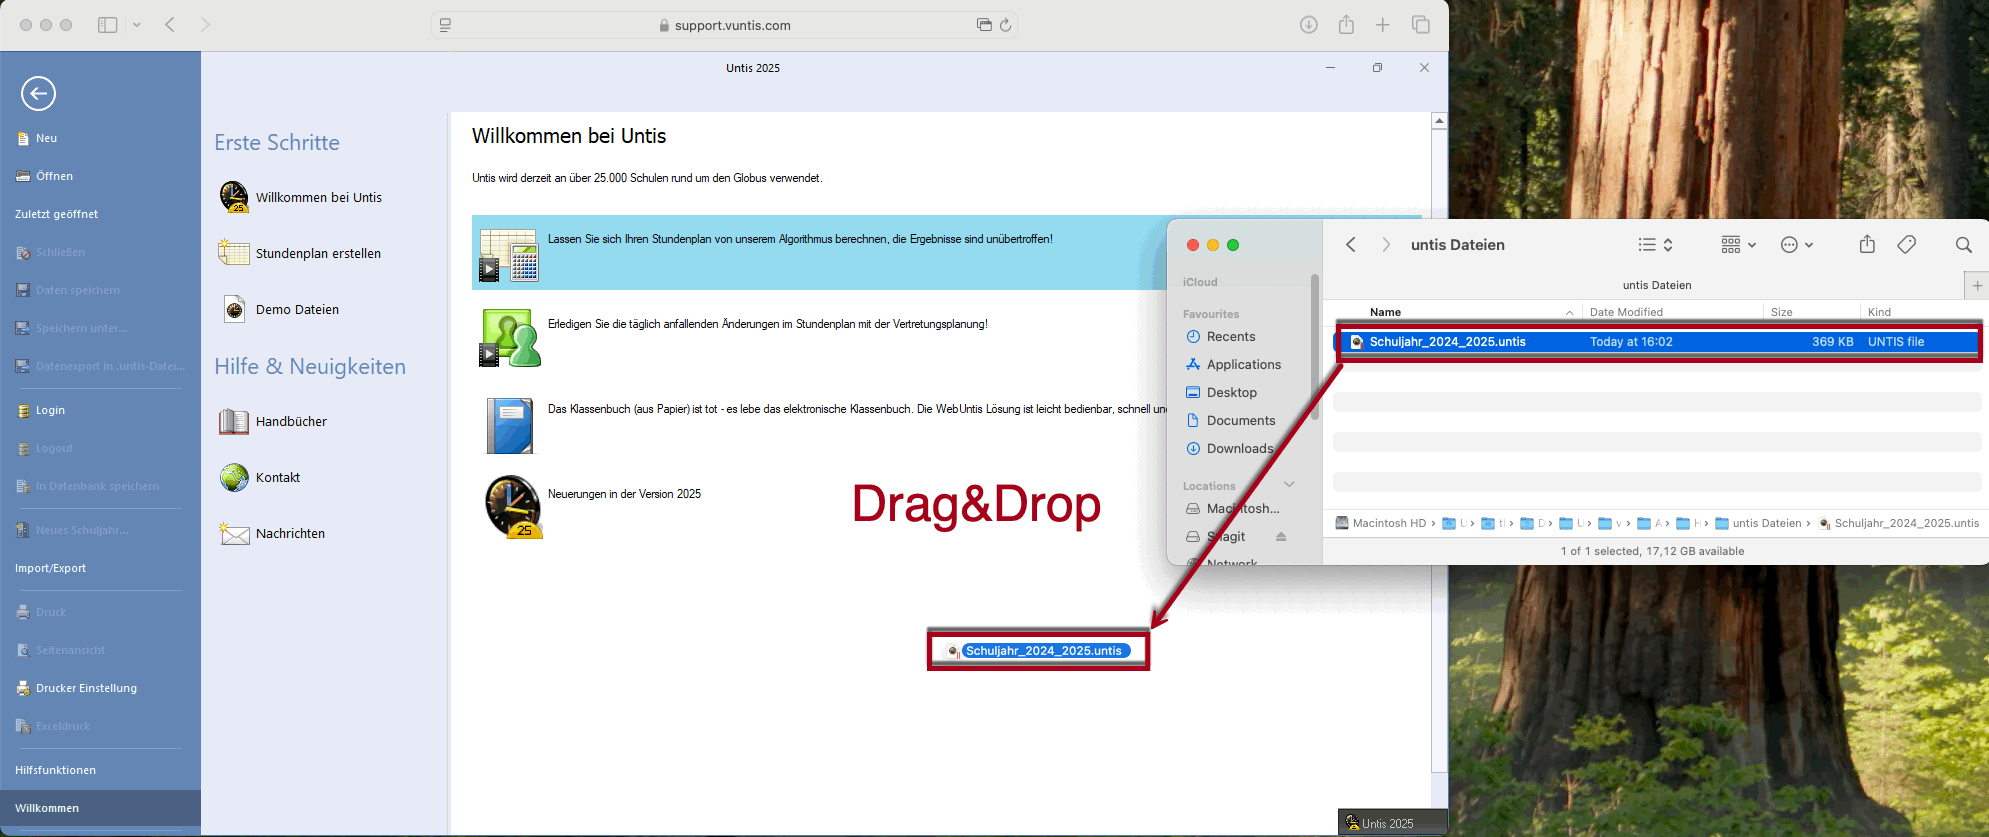The image size is (1989, 837).
Task: Click the Neuerungen in der Version 2025 clock icon
Action: [513, 507]
